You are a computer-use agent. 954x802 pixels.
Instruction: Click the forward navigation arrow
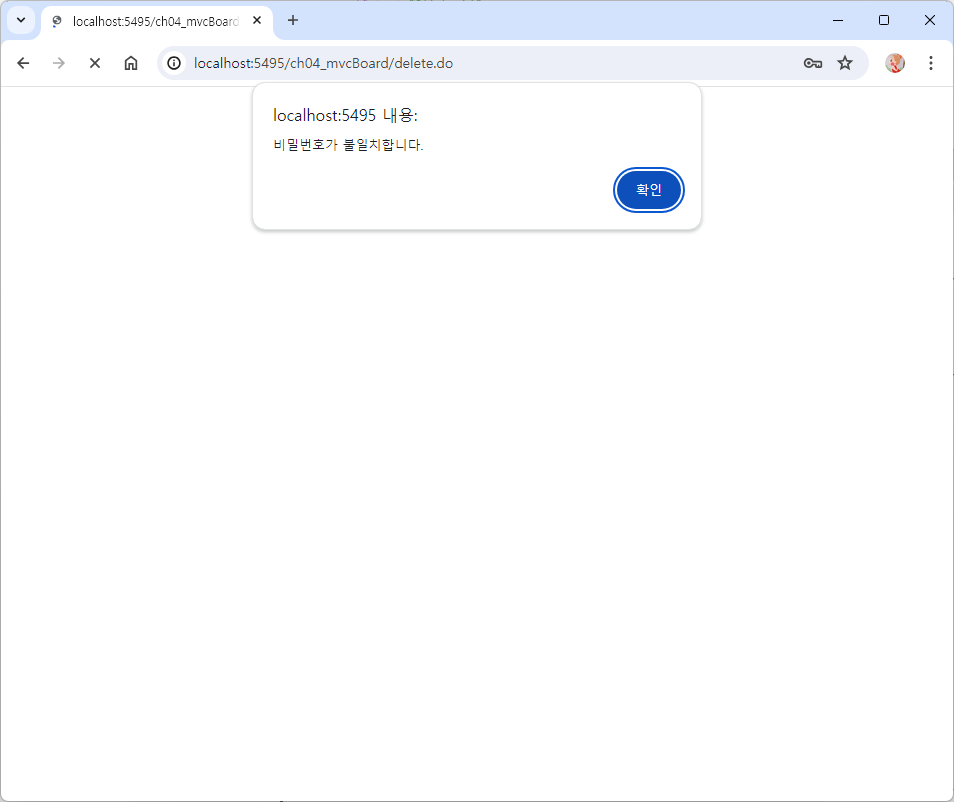coord(58,63)
